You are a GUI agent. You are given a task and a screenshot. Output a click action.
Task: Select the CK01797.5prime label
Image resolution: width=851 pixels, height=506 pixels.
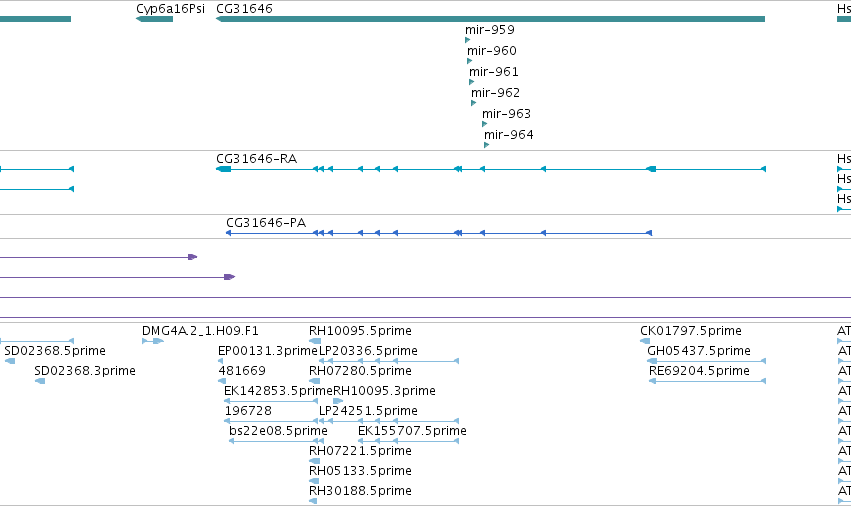(691, 331)
